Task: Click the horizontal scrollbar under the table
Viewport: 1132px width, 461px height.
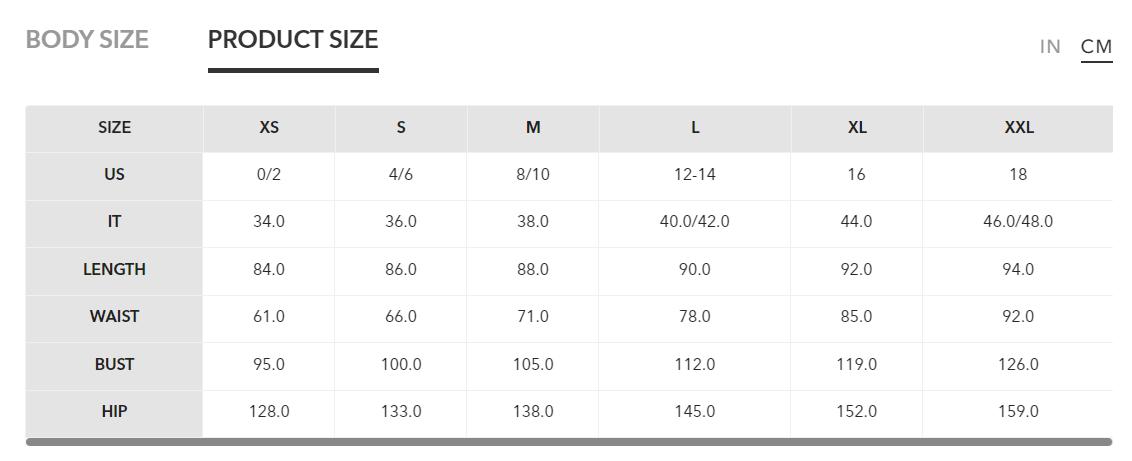Action: click(x=568, y=441)
